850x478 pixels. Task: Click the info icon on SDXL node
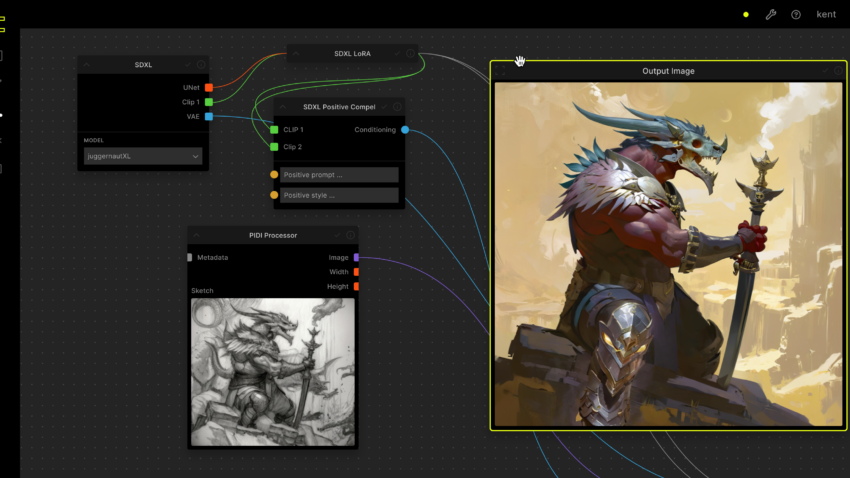(x=201, y=65)
